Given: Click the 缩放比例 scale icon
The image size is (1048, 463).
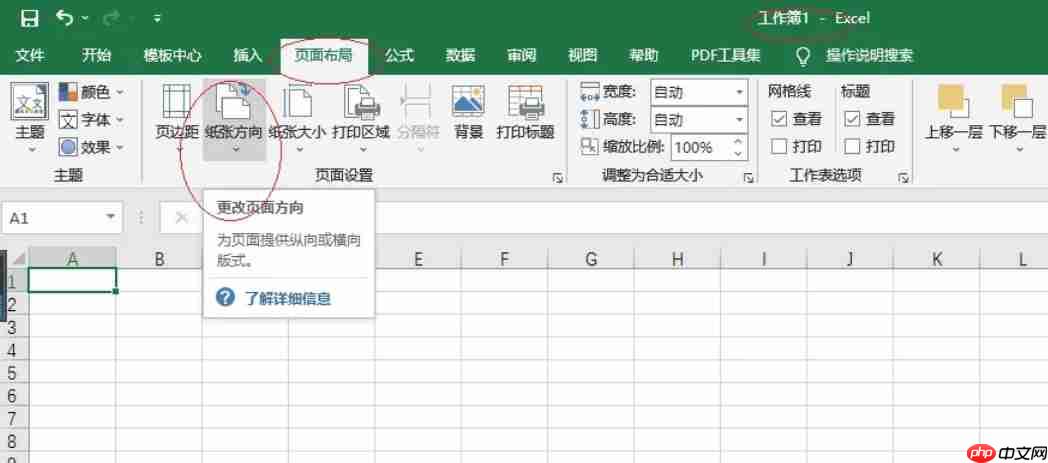Looking at the screenshot, I should tap(590, 146).
